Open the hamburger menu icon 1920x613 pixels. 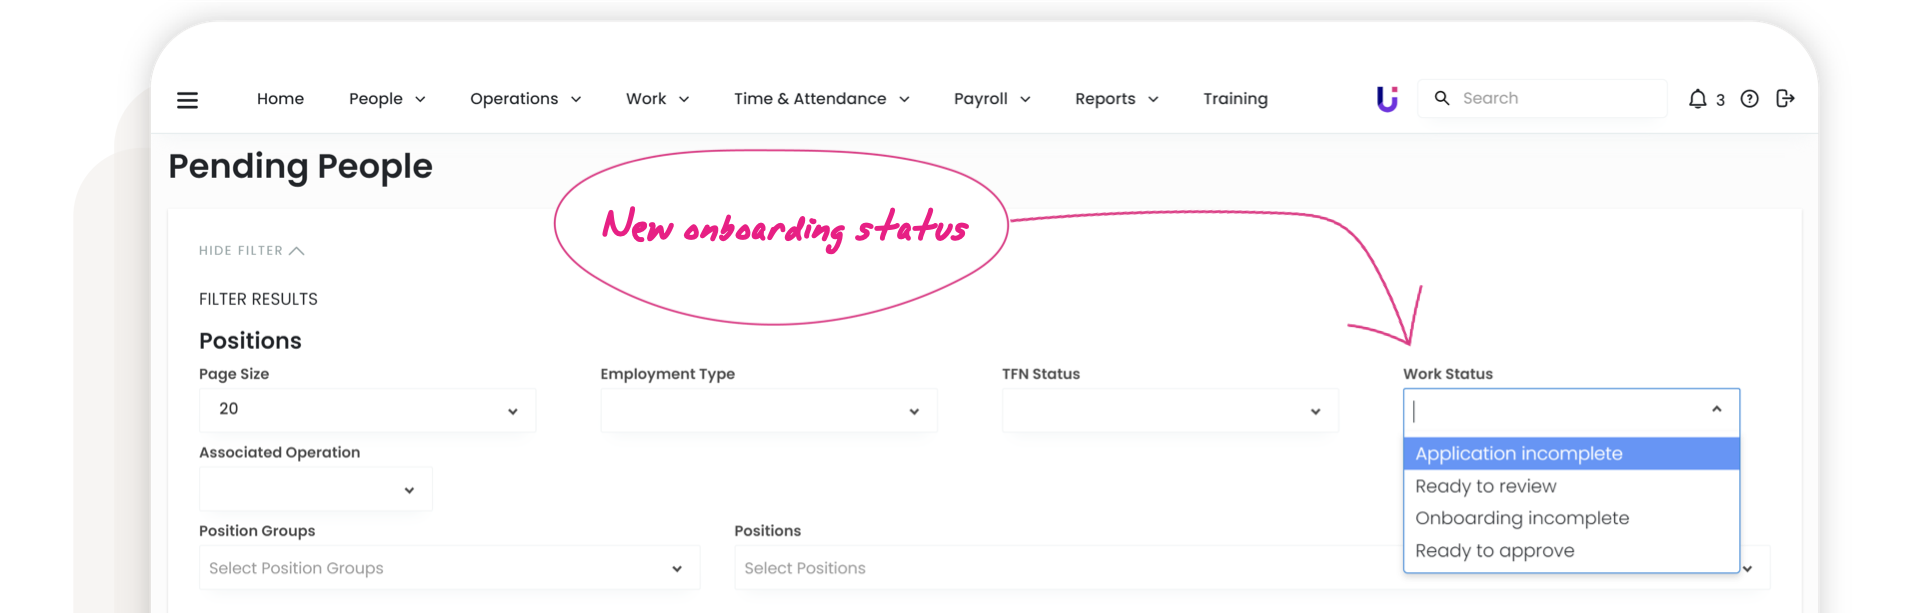click(187, 100)
